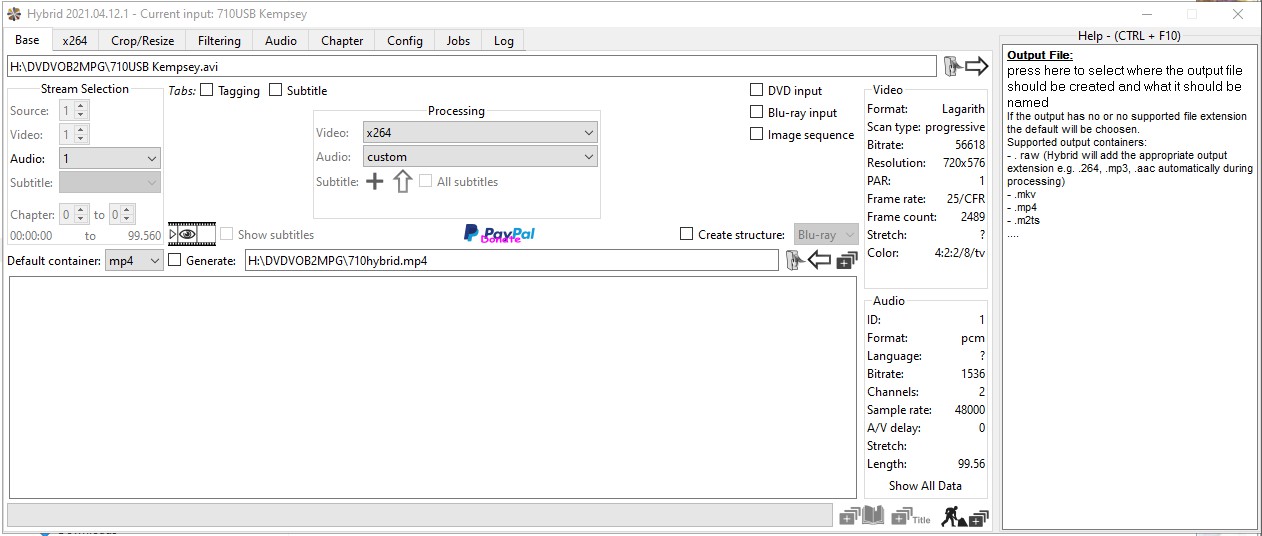The width and height of the screenshot is (1262, 536).
Task: Toggle the Create structure checkbox
Action: [686, 234]
